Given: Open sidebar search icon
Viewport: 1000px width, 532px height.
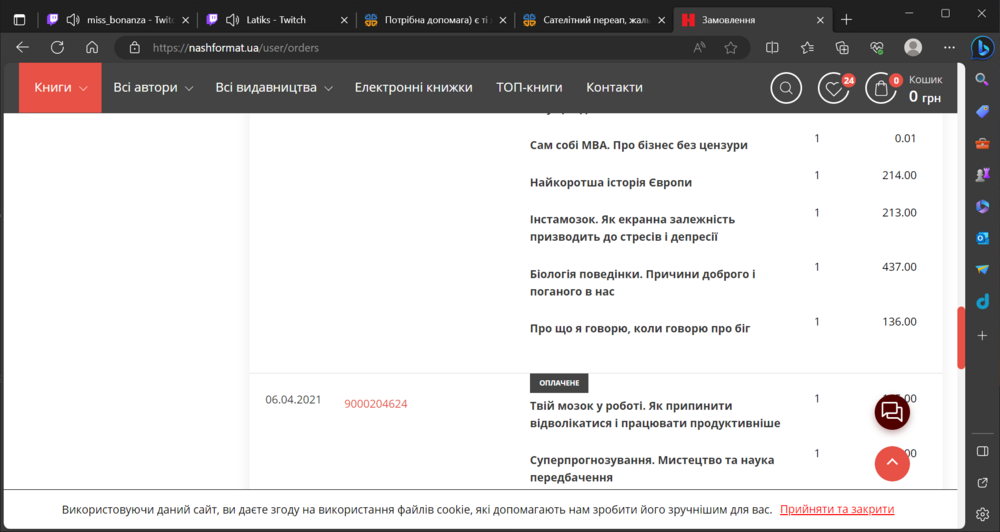Looking at the screenshot, I should 982,79.
